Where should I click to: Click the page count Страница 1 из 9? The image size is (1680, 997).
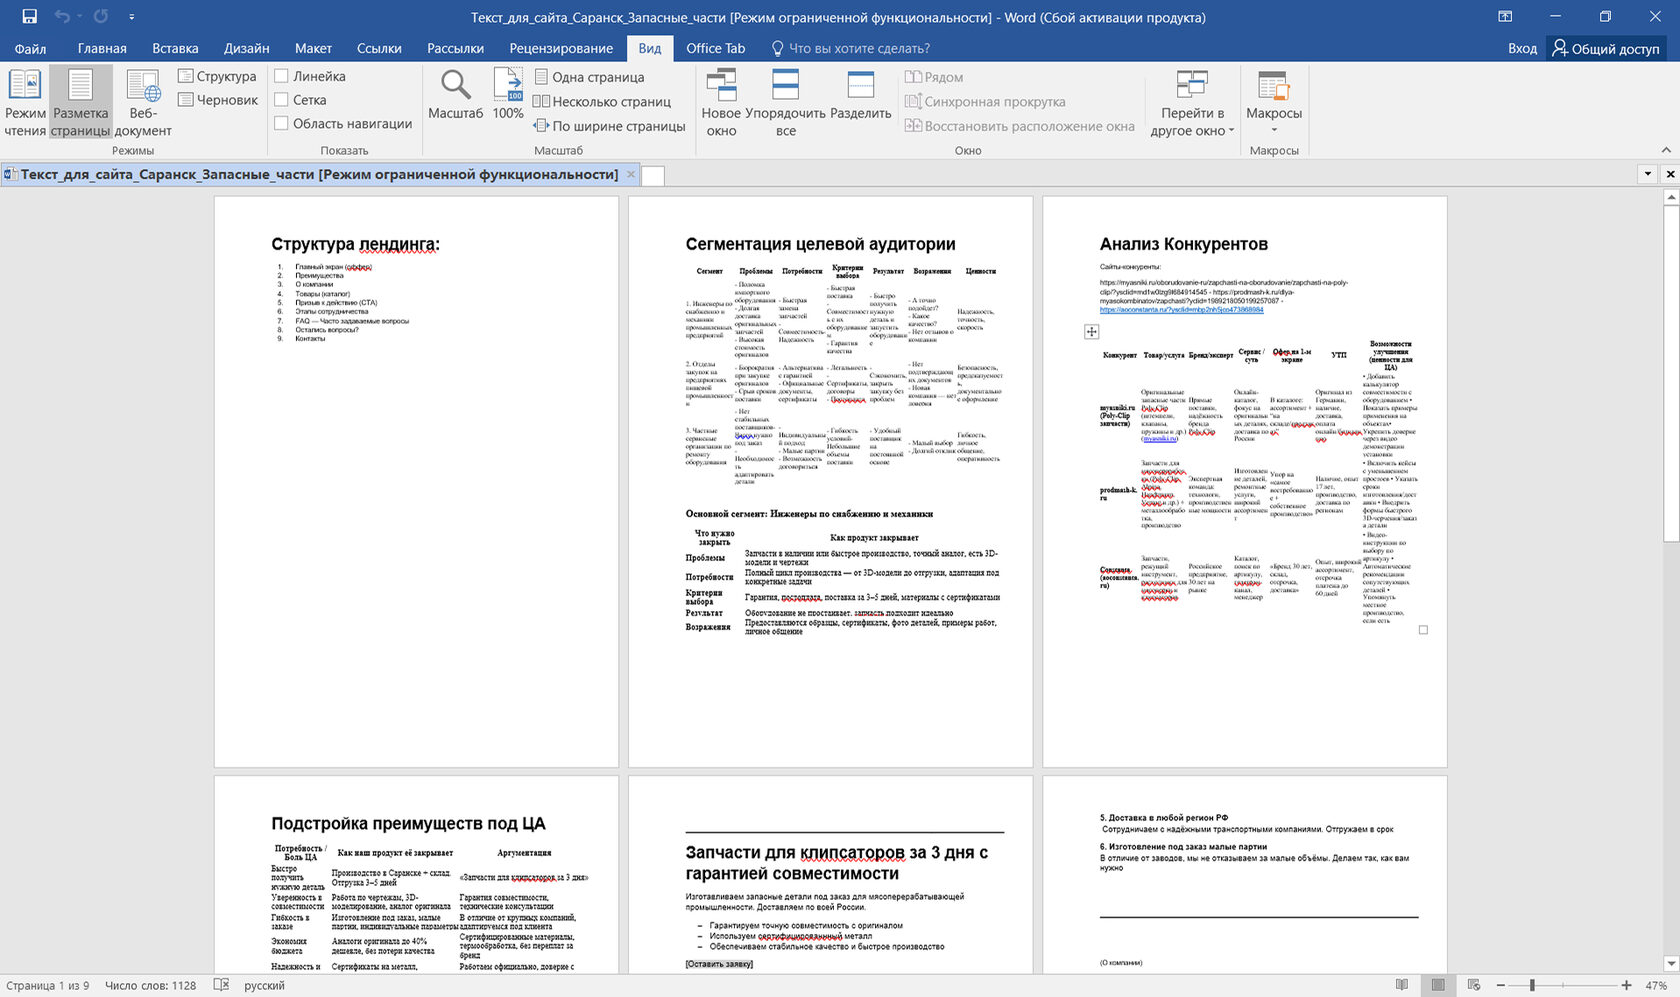tap(47, 985)
